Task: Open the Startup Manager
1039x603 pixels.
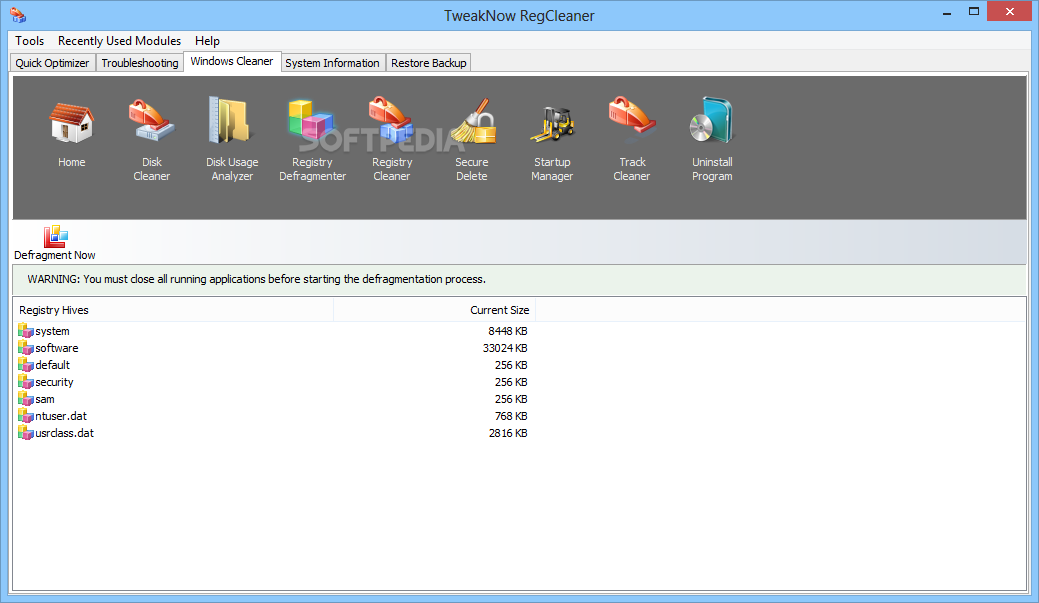Action: coord(552,125)
